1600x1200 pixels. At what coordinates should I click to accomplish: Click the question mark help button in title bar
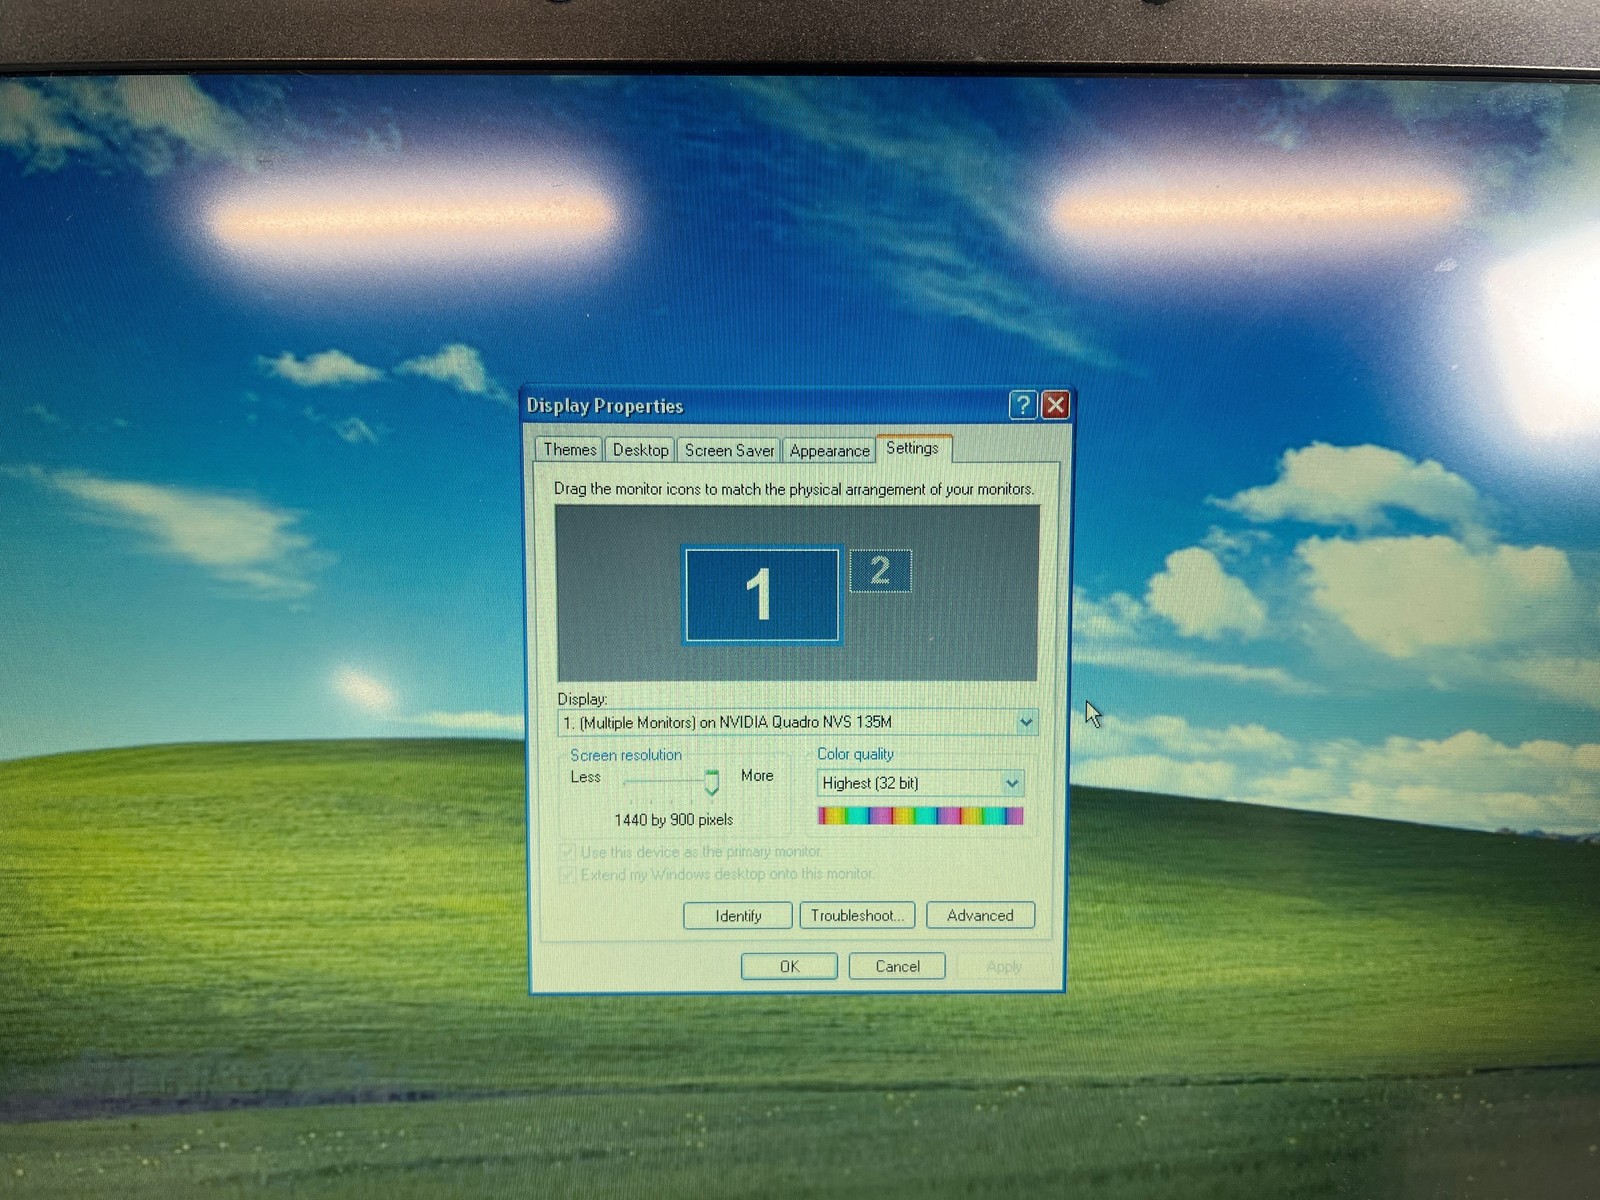(x=1022, y=405)
